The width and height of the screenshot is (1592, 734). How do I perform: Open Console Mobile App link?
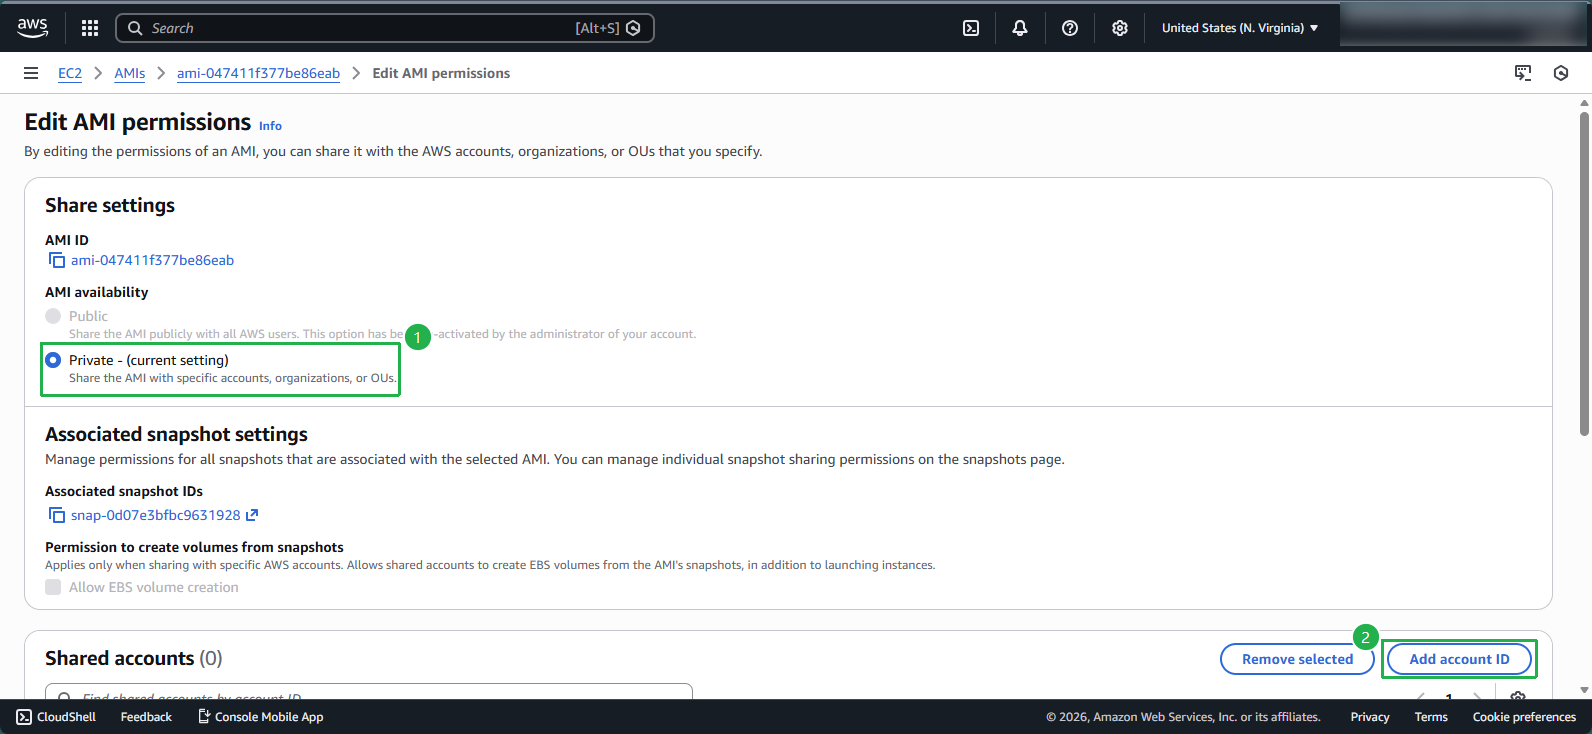260,717
